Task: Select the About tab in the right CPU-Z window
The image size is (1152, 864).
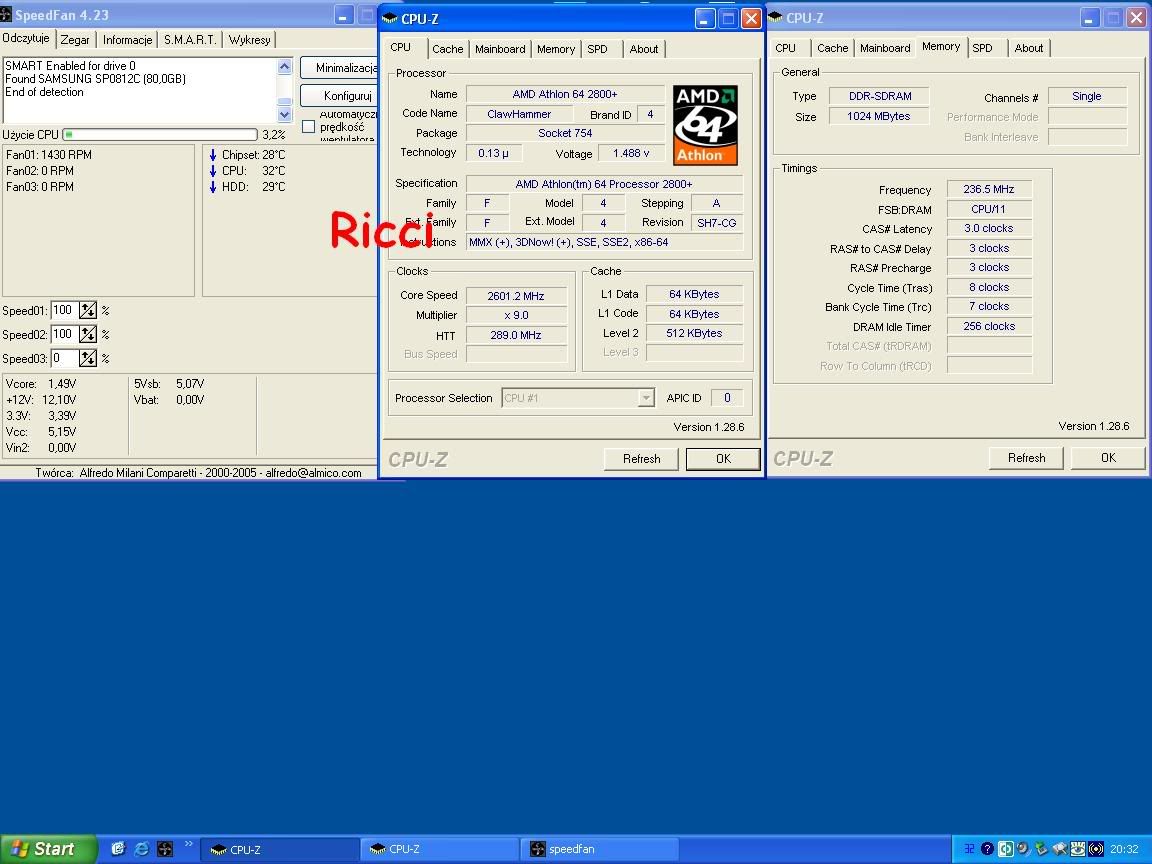Action: (x=1029, y=48)
